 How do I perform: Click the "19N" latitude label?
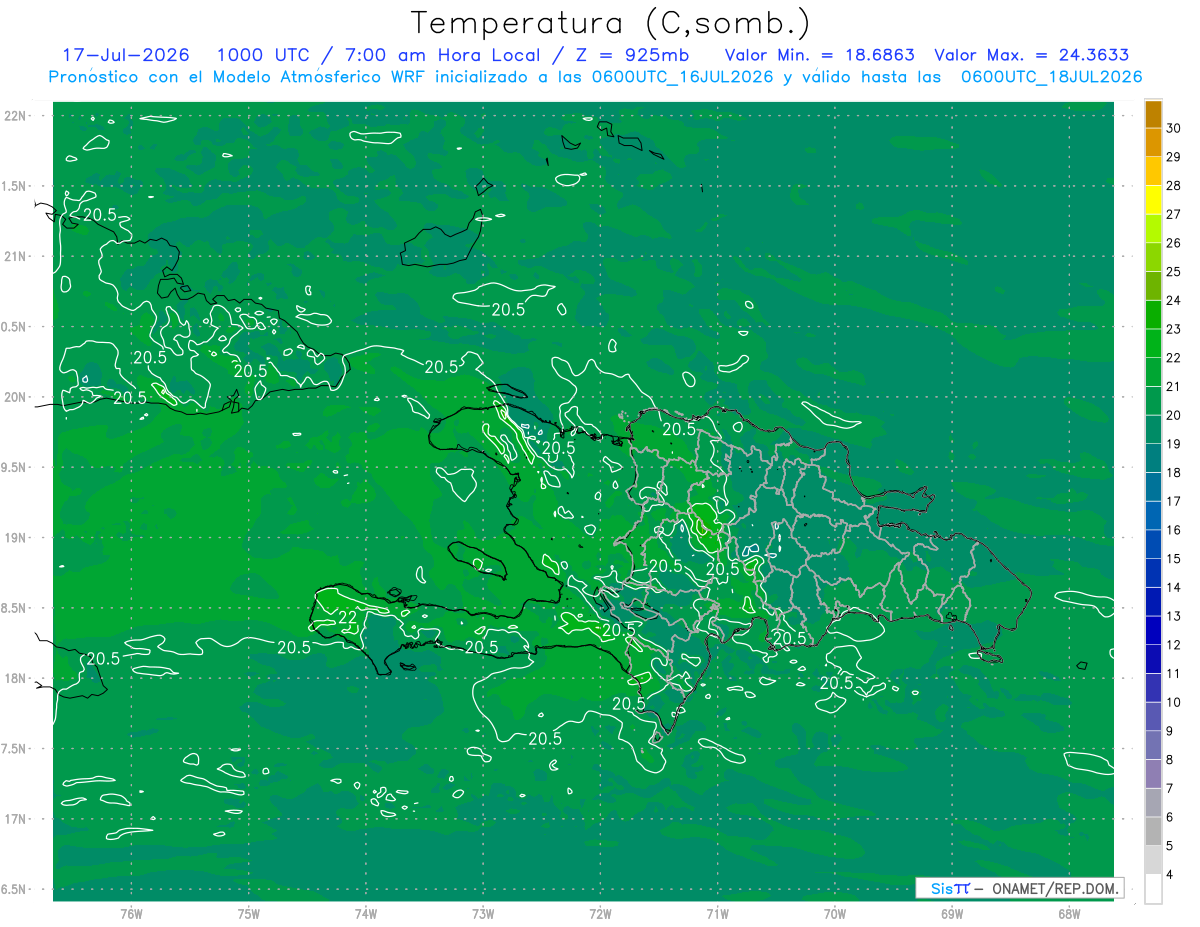tap(16, 537)
